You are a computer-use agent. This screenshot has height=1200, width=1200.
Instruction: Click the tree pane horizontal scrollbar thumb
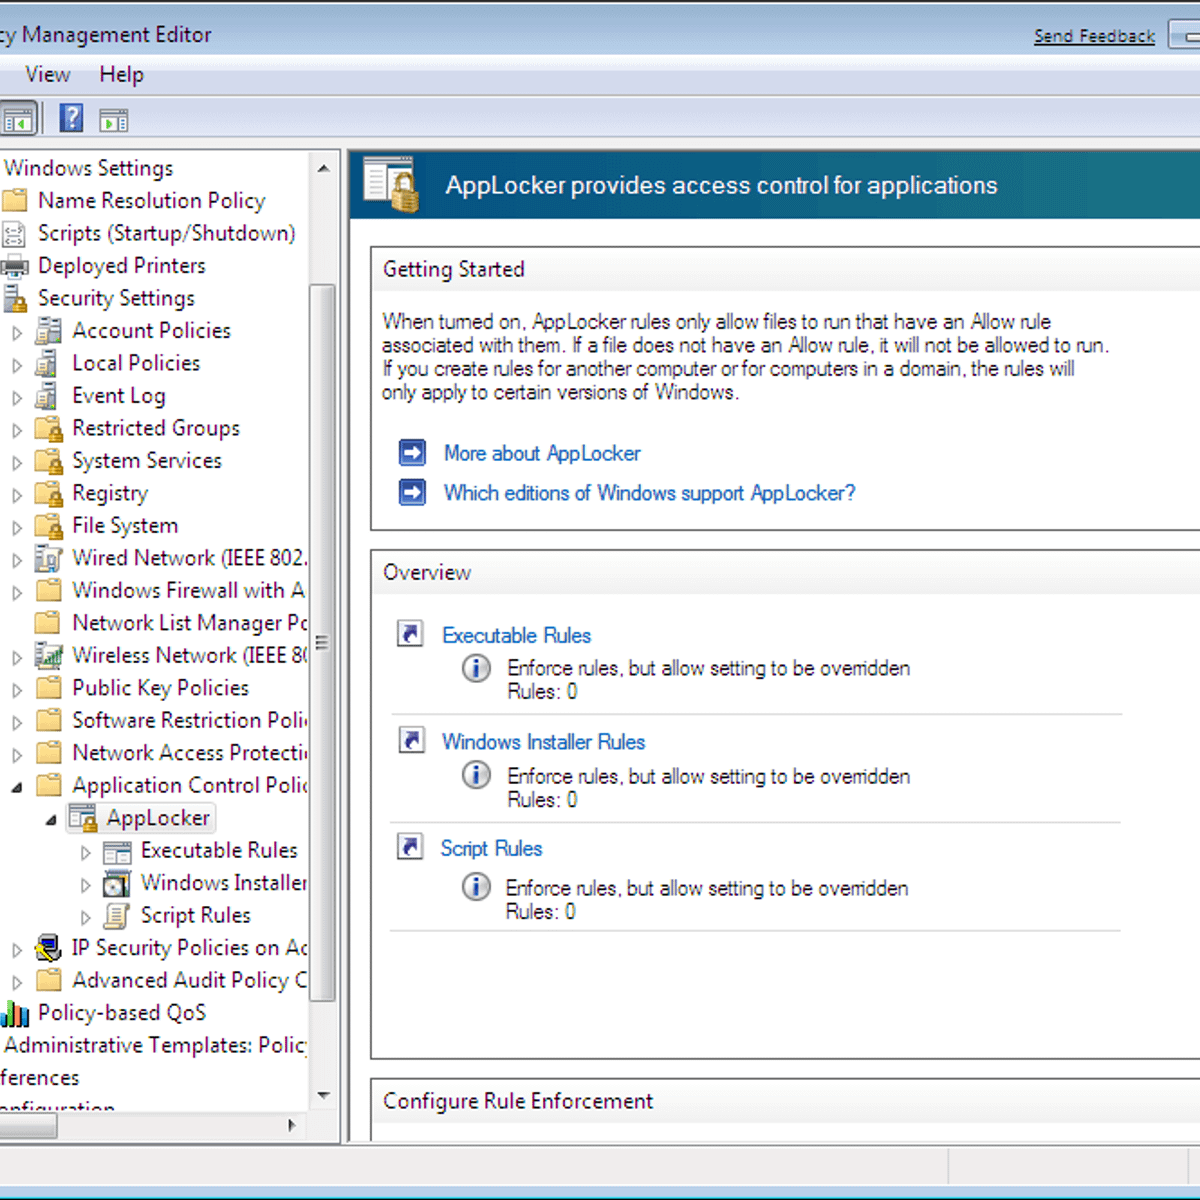(28, 1126)
